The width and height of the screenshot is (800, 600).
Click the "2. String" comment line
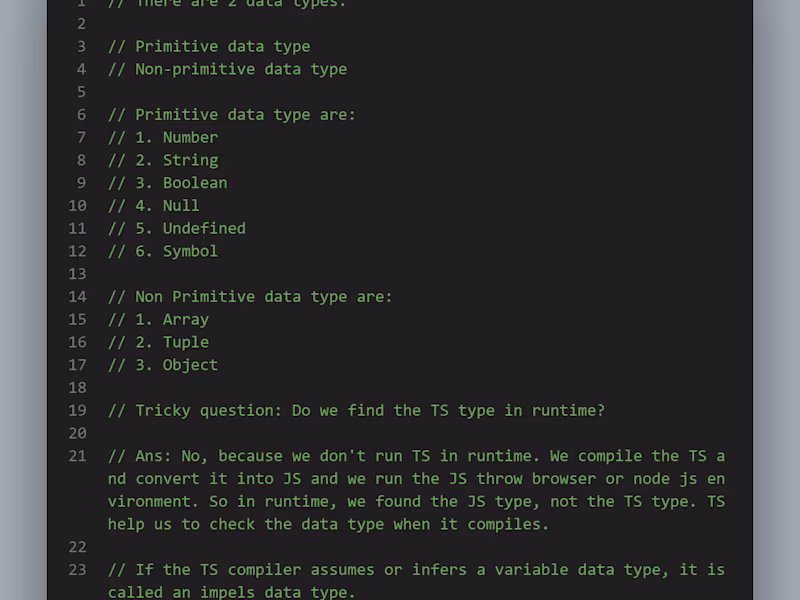[x=163, y=160]
